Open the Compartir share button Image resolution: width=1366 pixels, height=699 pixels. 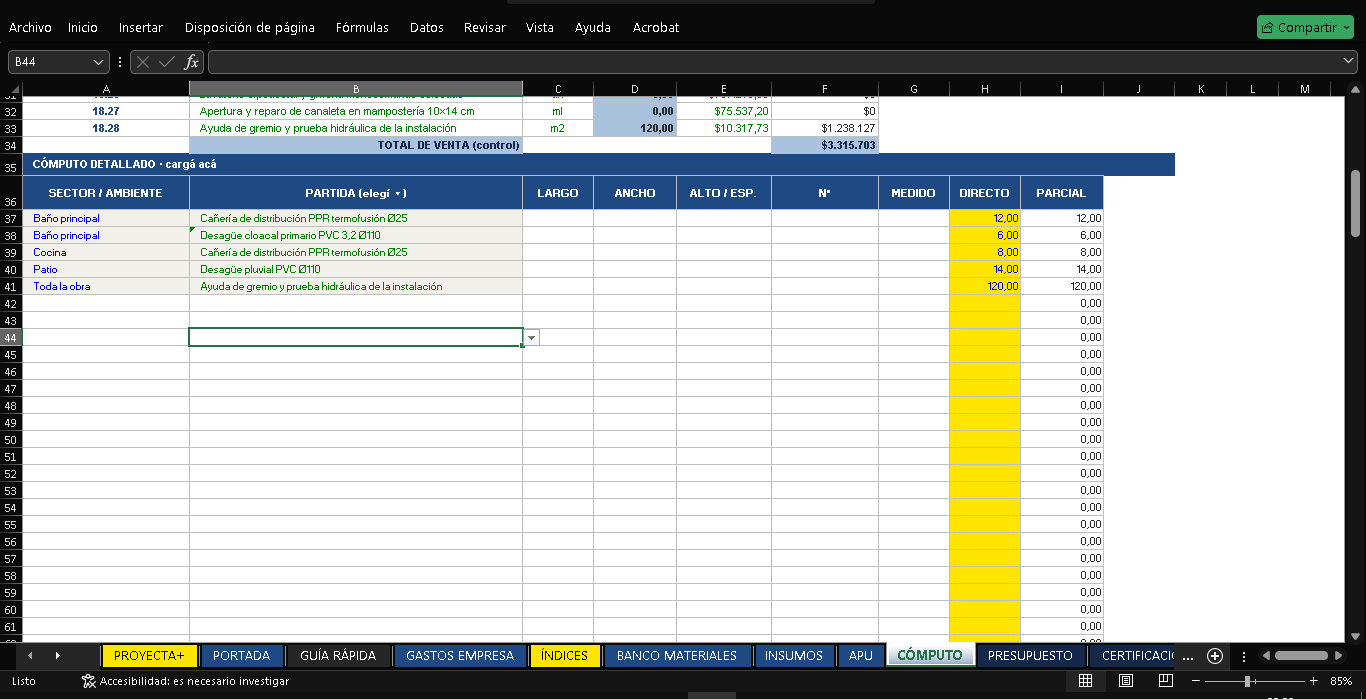click(x=1304, y=27)
